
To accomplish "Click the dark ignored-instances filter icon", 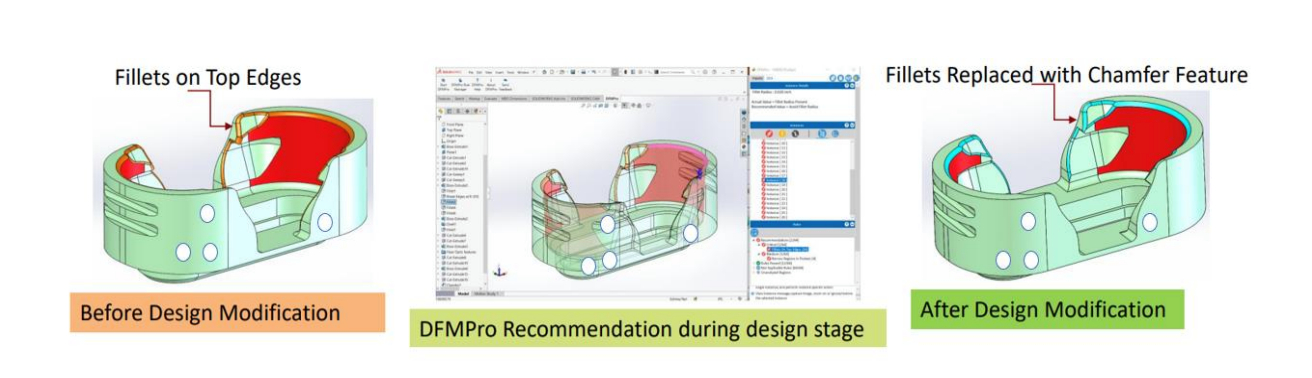I will point(795,133).
